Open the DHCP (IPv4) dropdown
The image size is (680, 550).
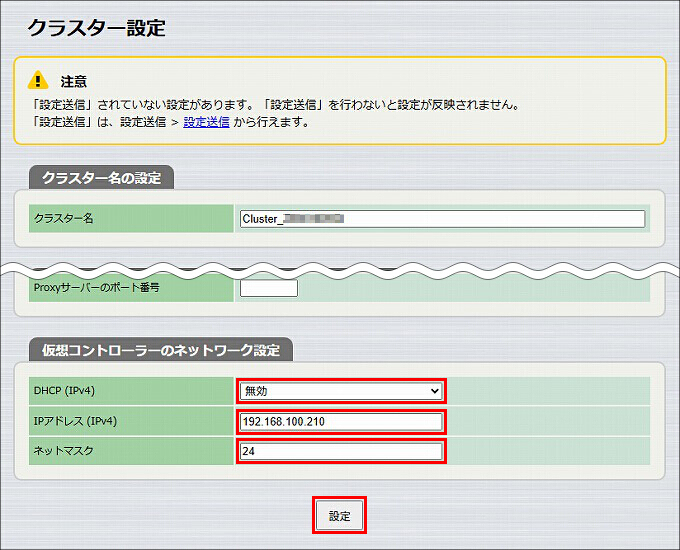tap(341, 391)
